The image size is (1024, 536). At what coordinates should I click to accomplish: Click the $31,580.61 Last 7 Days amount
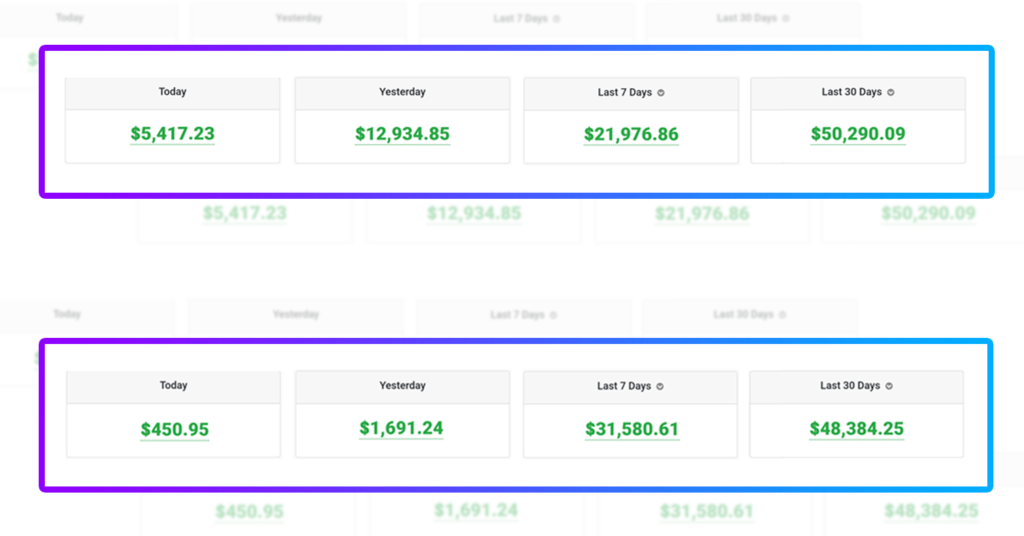coord(631,430)
